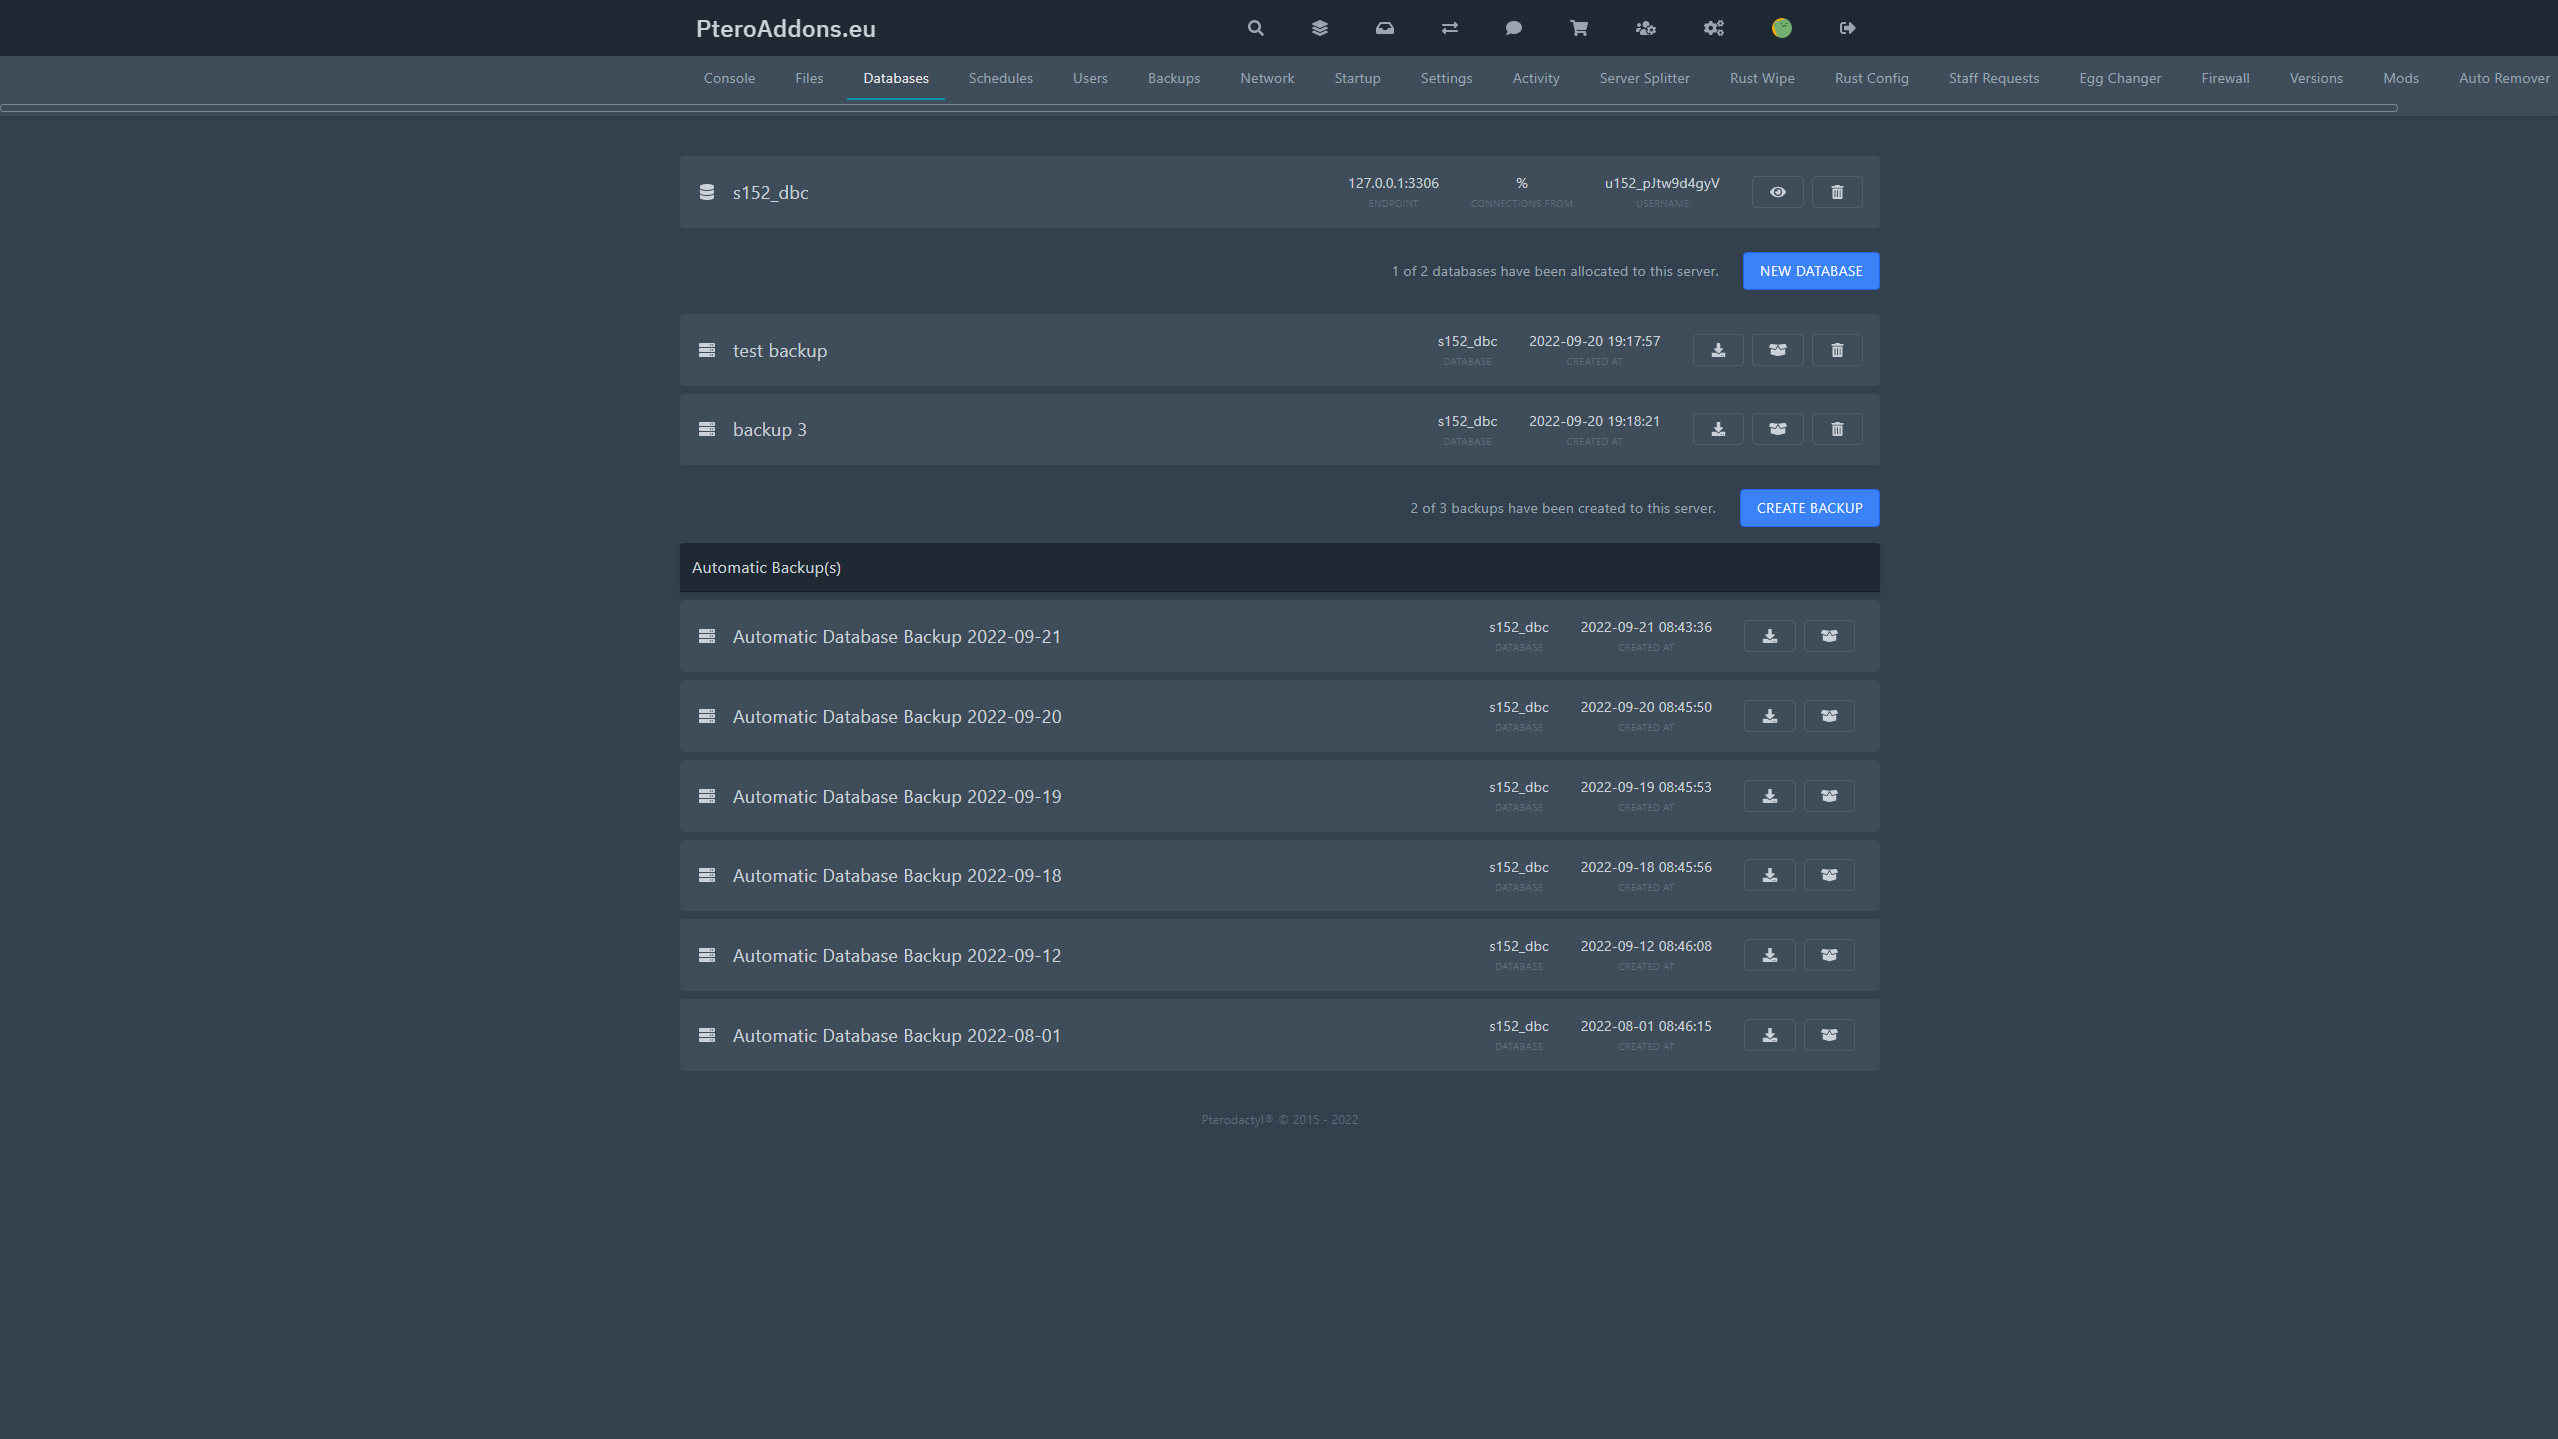
Task: Open the Schedules tab
Action: click(1000, 78)
